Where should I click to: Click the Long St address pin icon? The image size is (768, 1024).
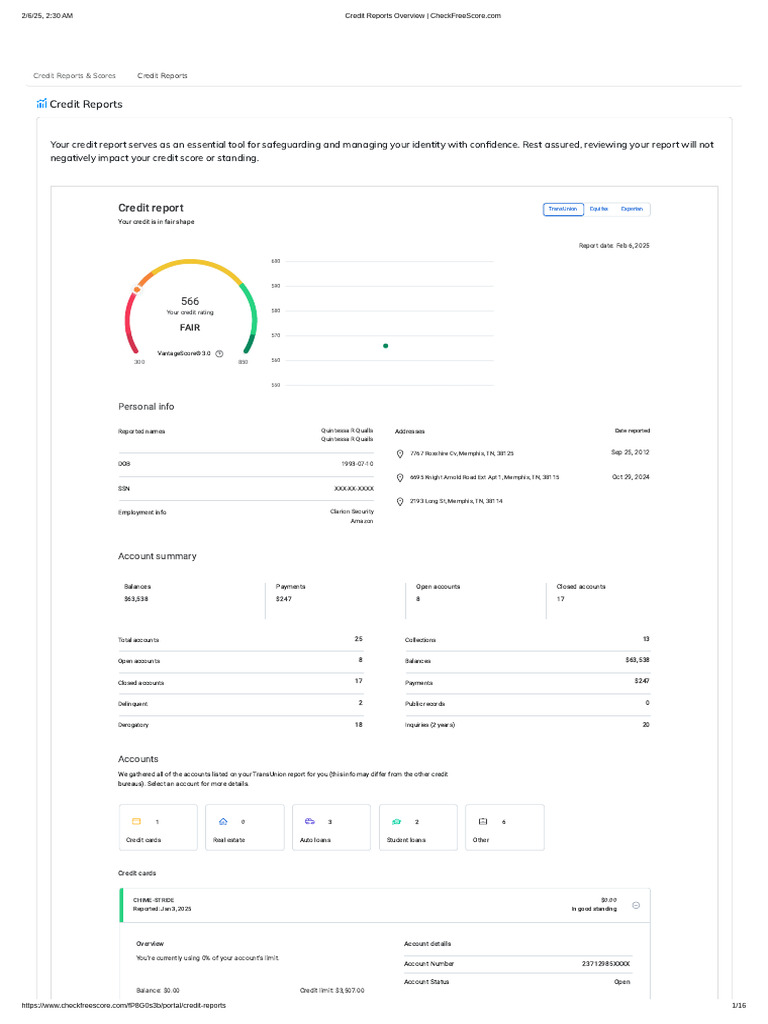[x=400, y=502]
